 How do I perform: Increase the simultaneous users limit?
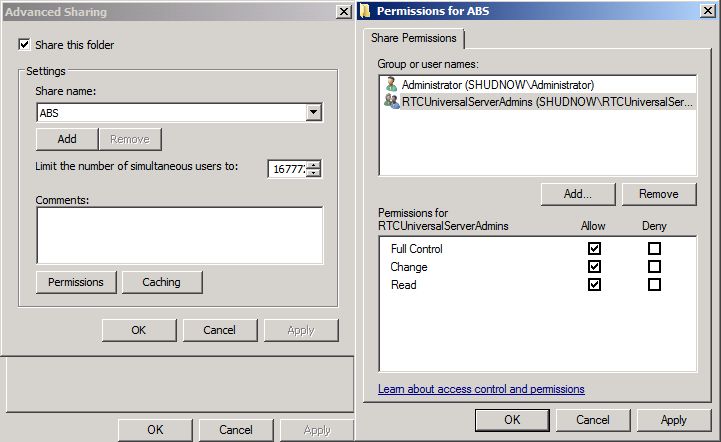click(314, 164)
